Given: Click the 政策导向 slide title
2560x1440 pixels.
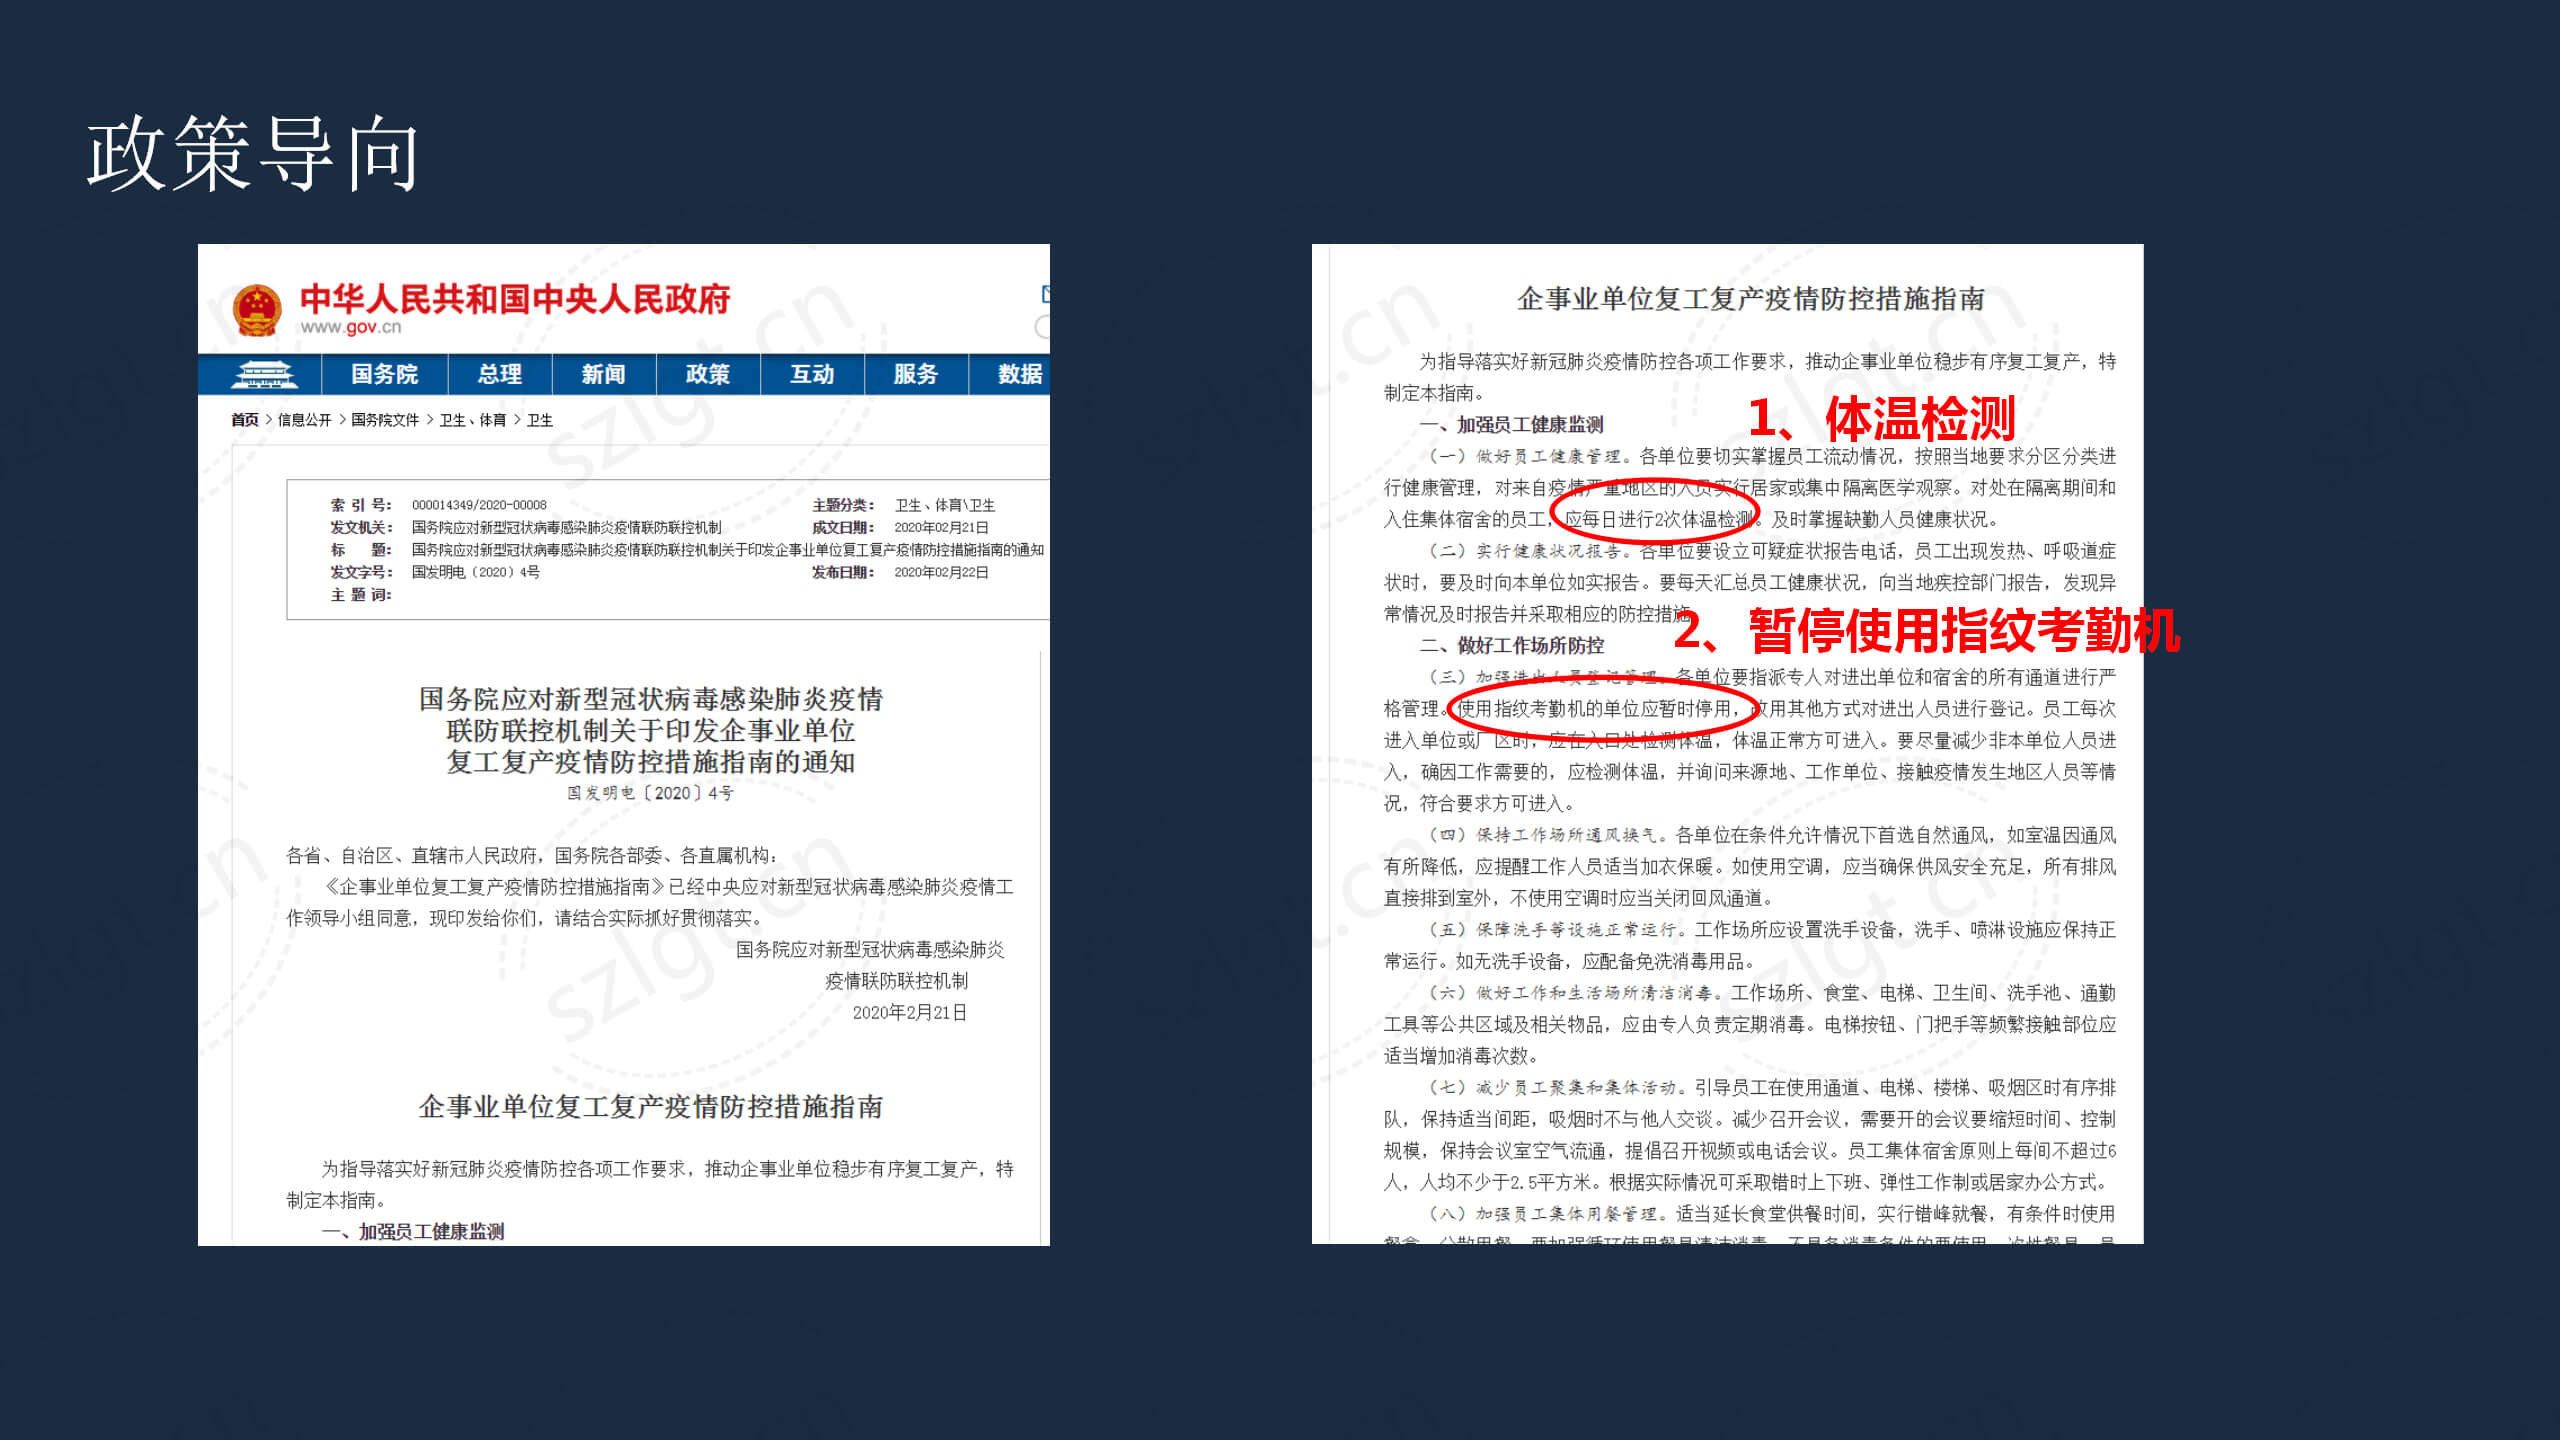Looking at the screenshot, I should click(252, 155).
